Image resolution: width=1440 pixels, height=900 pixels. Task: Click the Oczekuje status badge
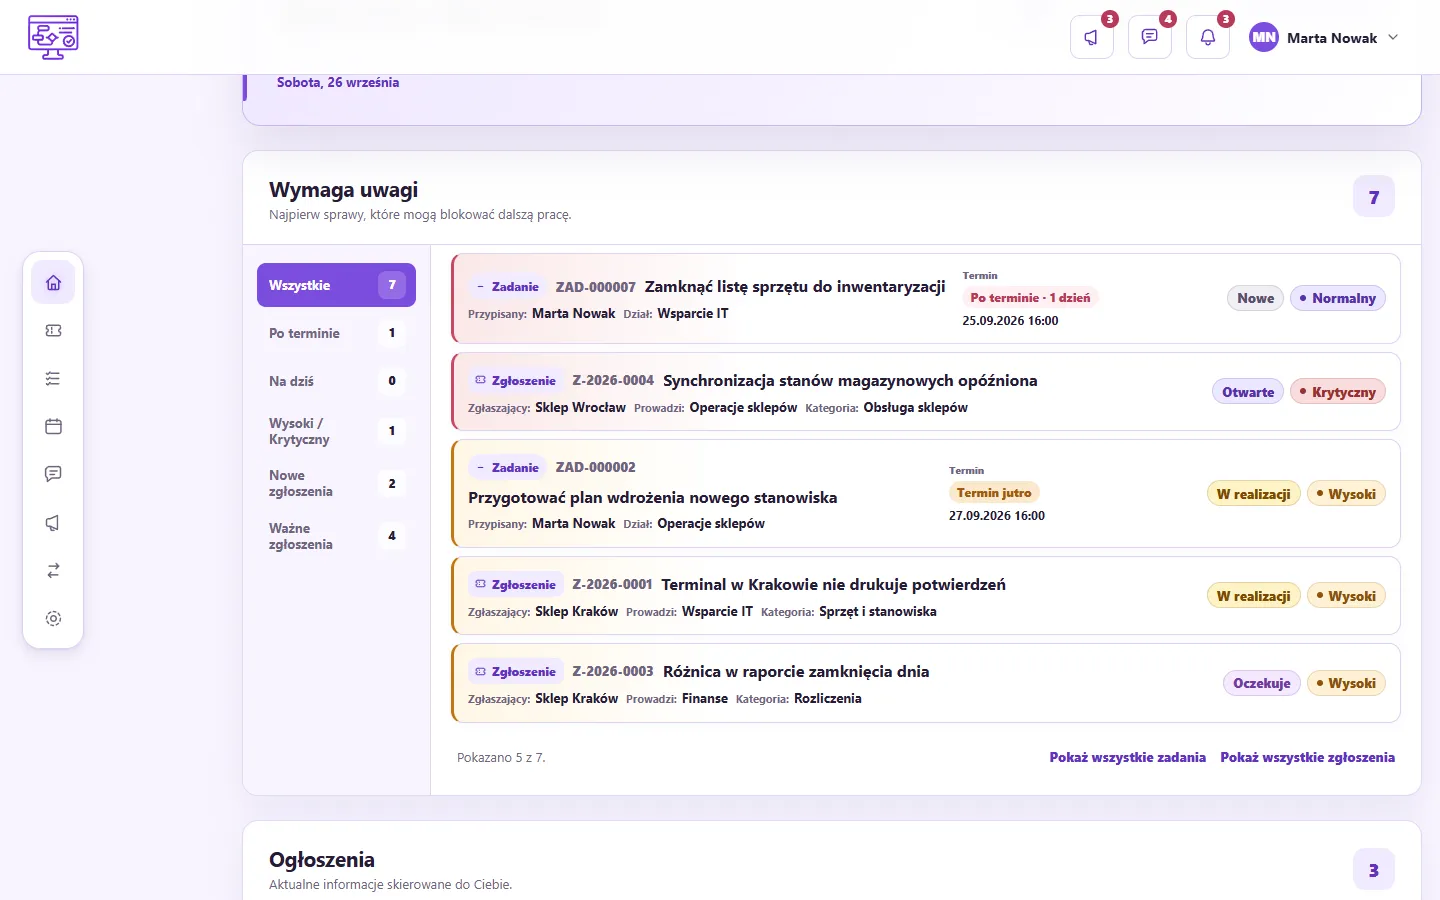pyautogui.click(x=1262, y=683)
